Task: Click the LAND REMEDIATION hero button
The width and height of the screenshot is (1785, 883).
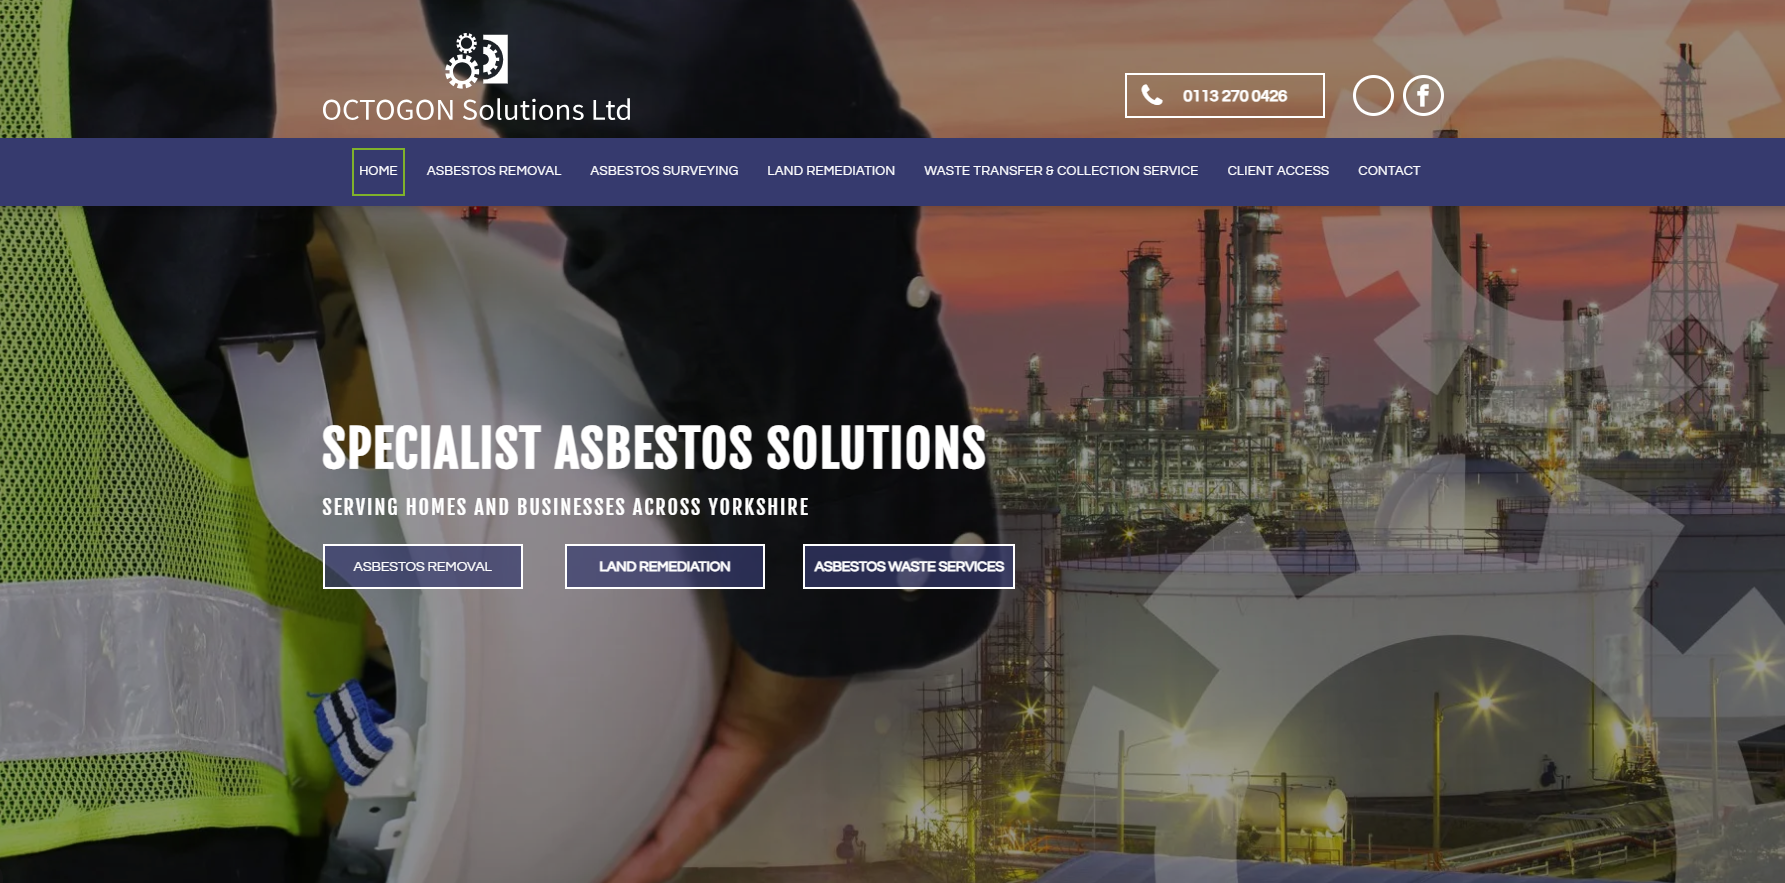Action: coord(665,566)
